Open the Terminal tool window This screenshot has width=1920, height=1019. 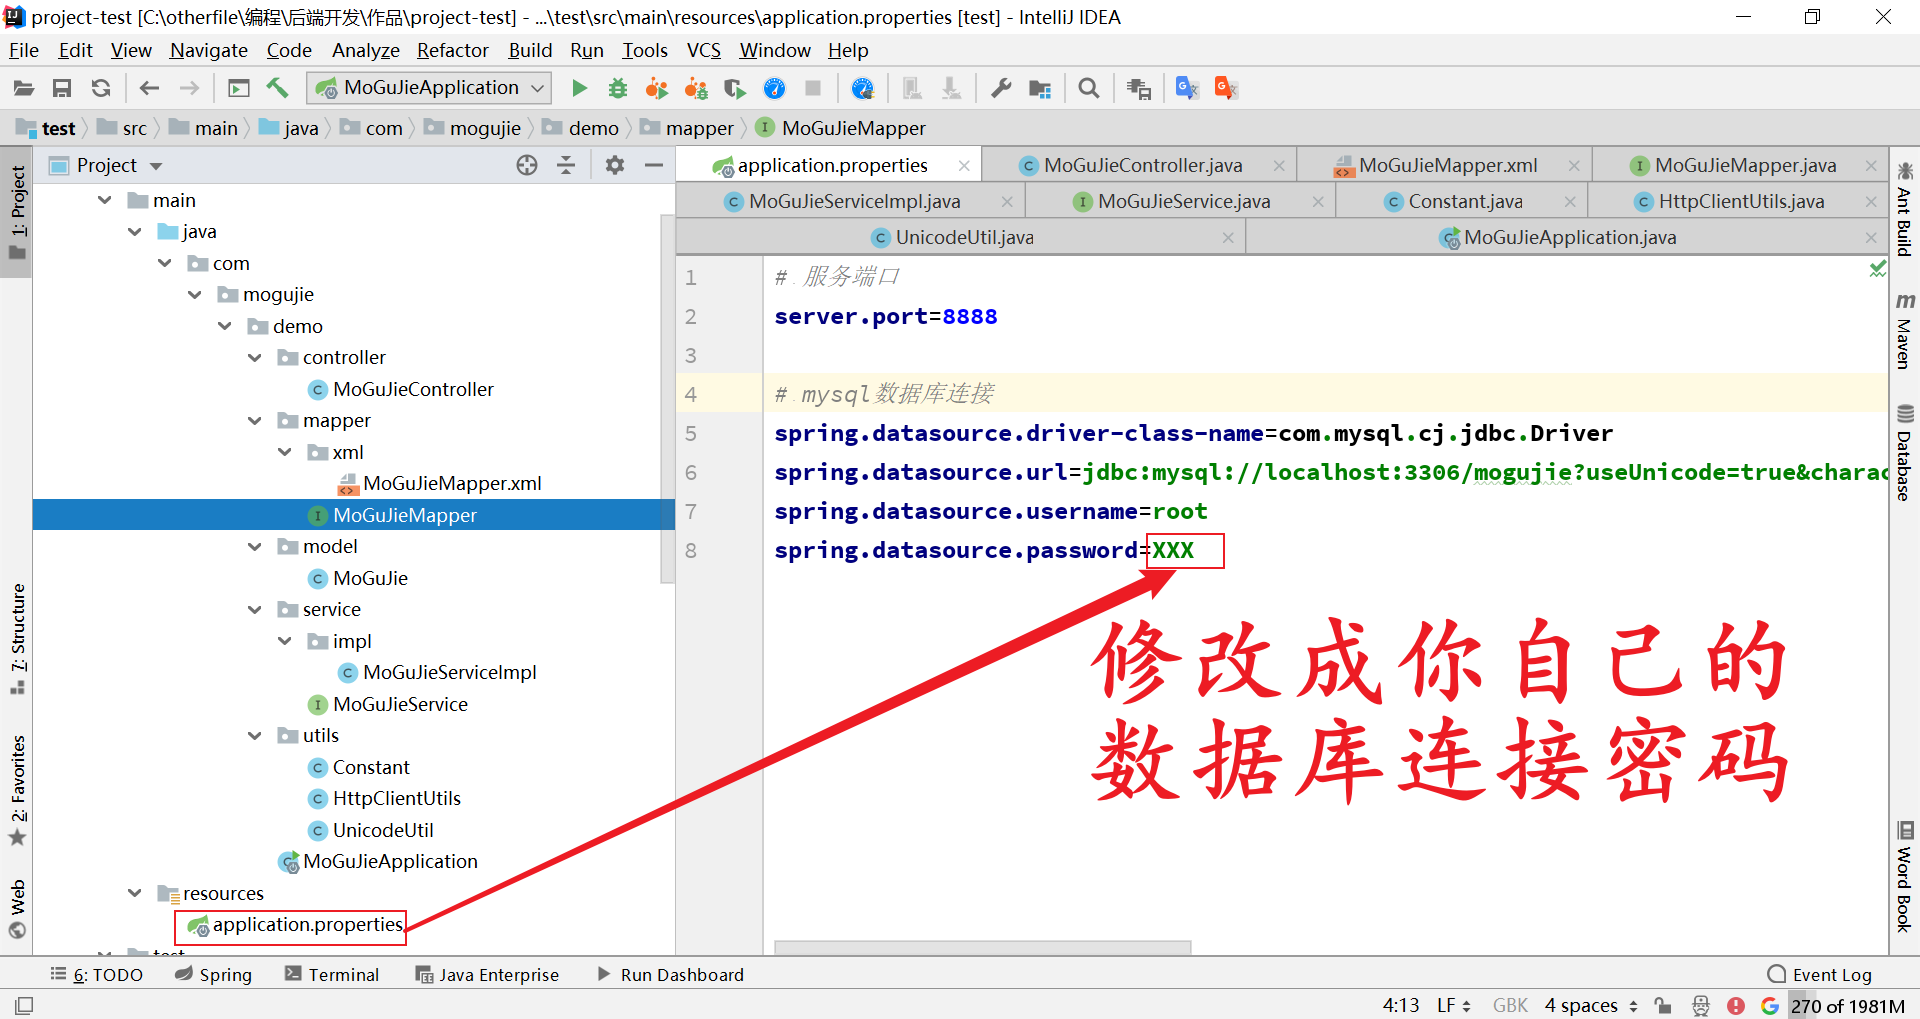[332, 975]
